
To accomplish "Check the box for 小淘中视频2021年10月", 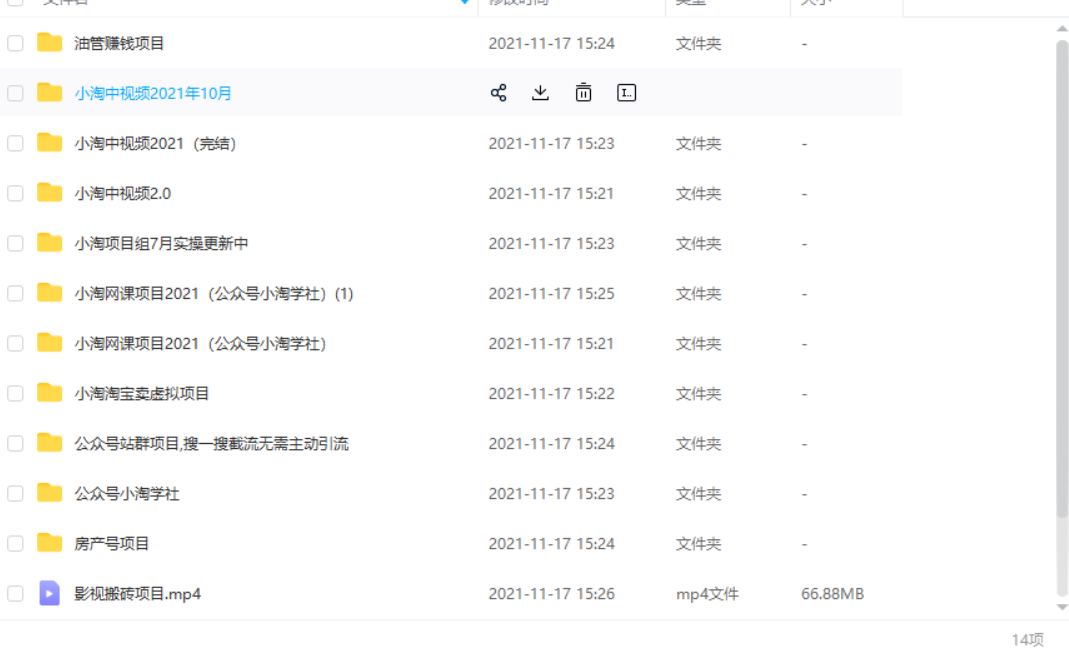I will 15,93.
